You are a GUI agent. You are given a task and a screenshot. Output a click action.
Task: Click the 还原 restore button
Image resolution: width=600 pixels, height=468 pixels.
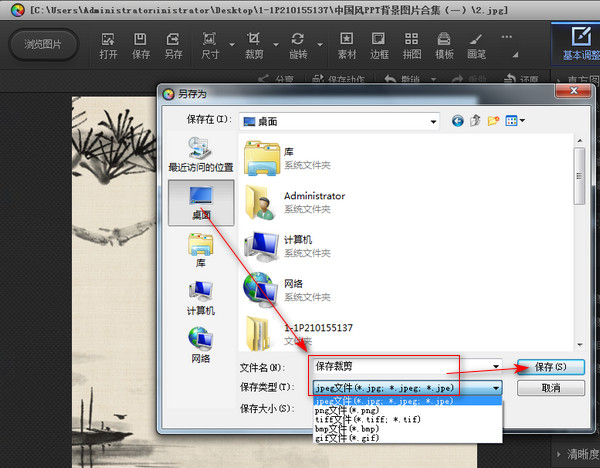coord(522,79)
